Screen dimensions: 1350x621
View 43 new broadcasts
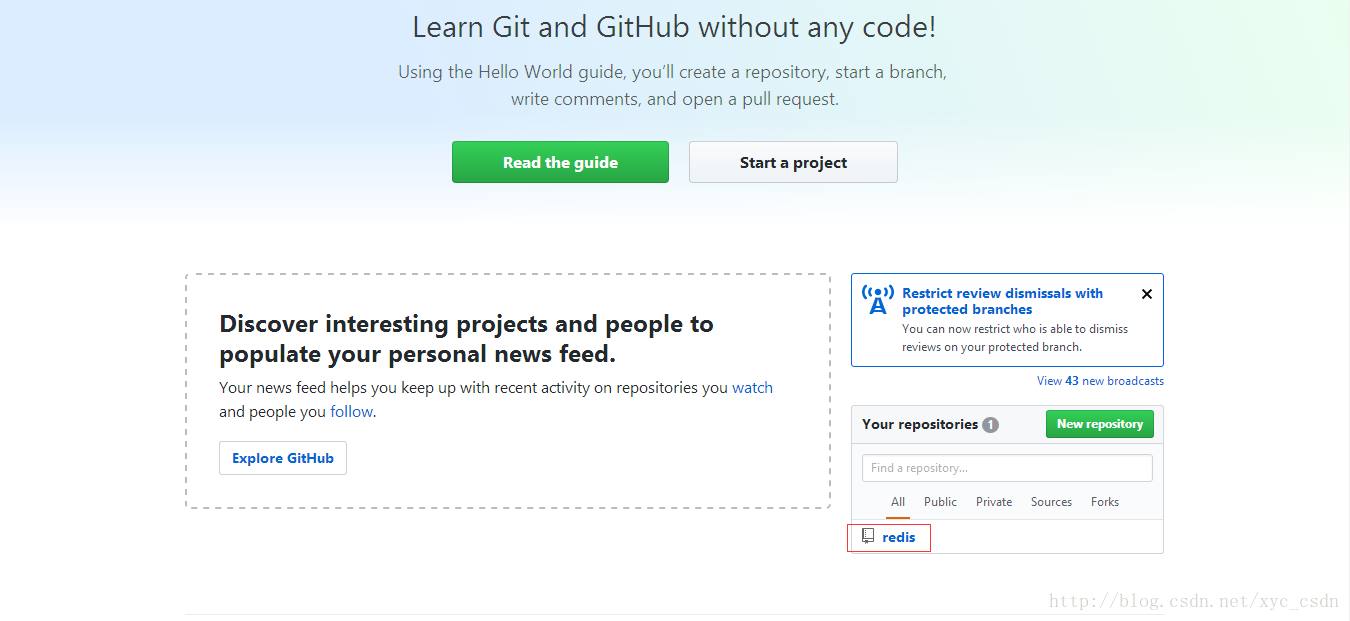(1100, 381)
